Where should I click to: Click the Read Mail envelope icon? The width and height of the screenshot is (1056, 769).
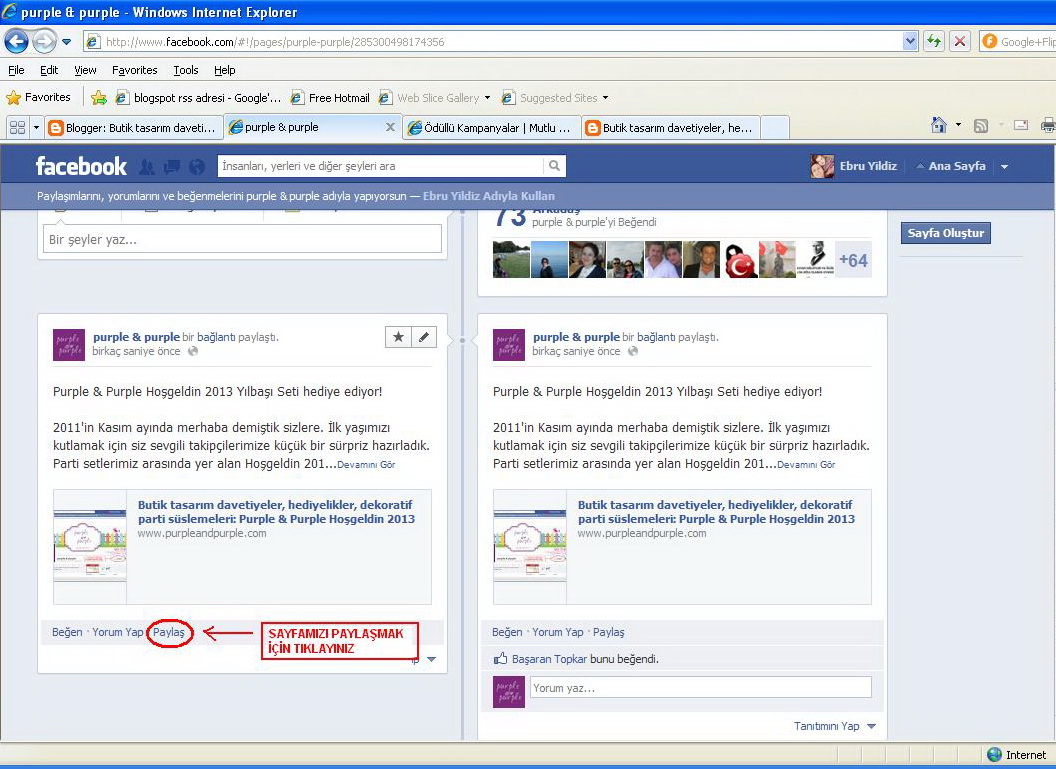(1021, 125)
